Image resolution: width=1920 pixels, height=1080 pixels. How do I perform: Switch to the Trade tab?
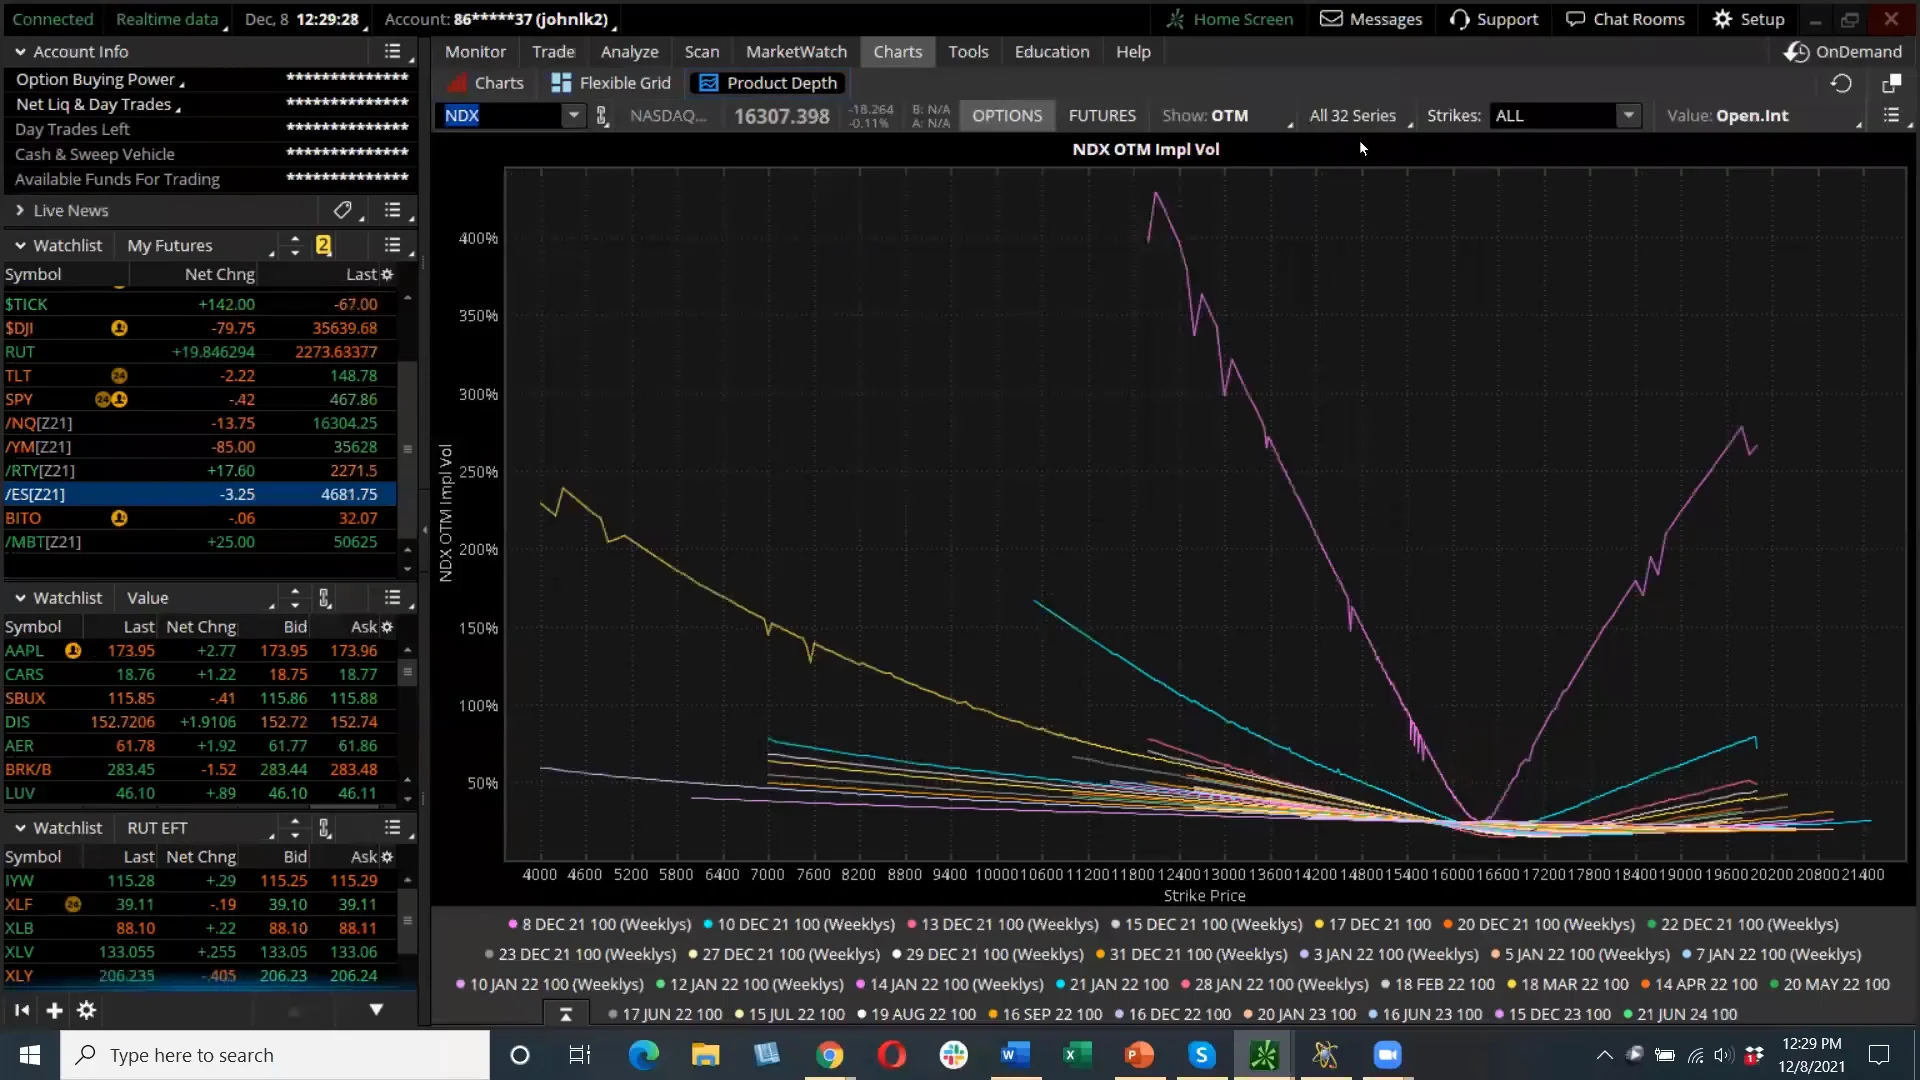553,51
